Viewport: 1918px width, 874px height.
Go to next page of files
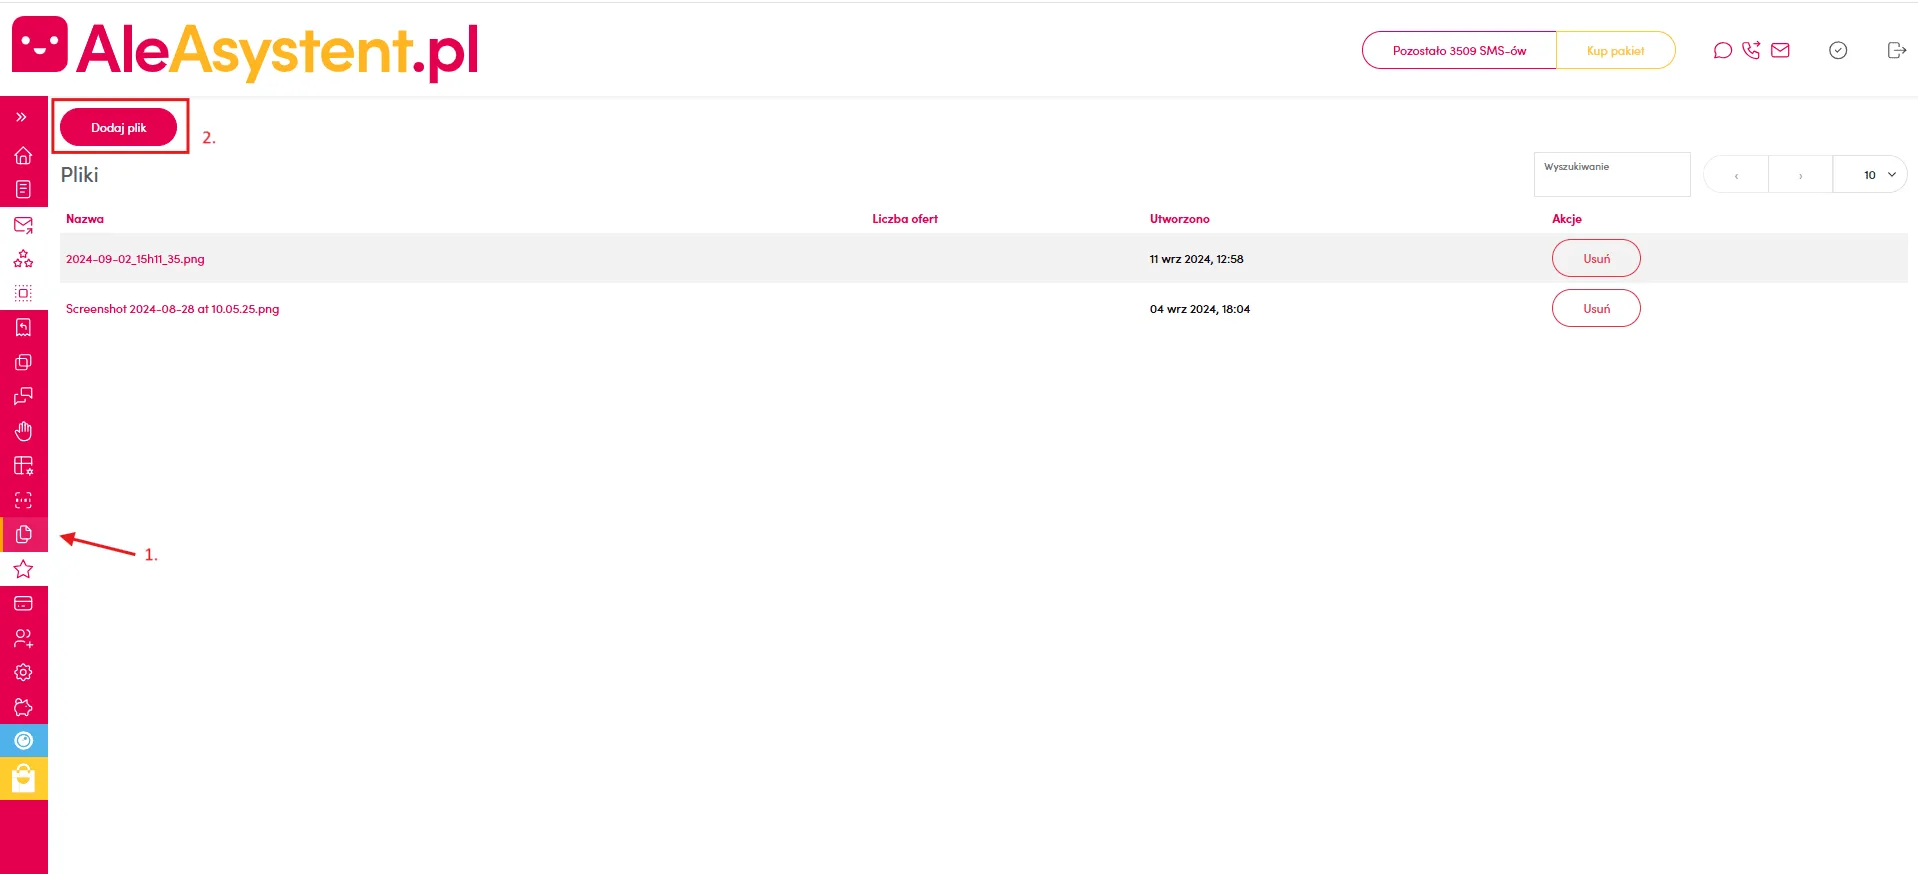(x=1800, y=175)
